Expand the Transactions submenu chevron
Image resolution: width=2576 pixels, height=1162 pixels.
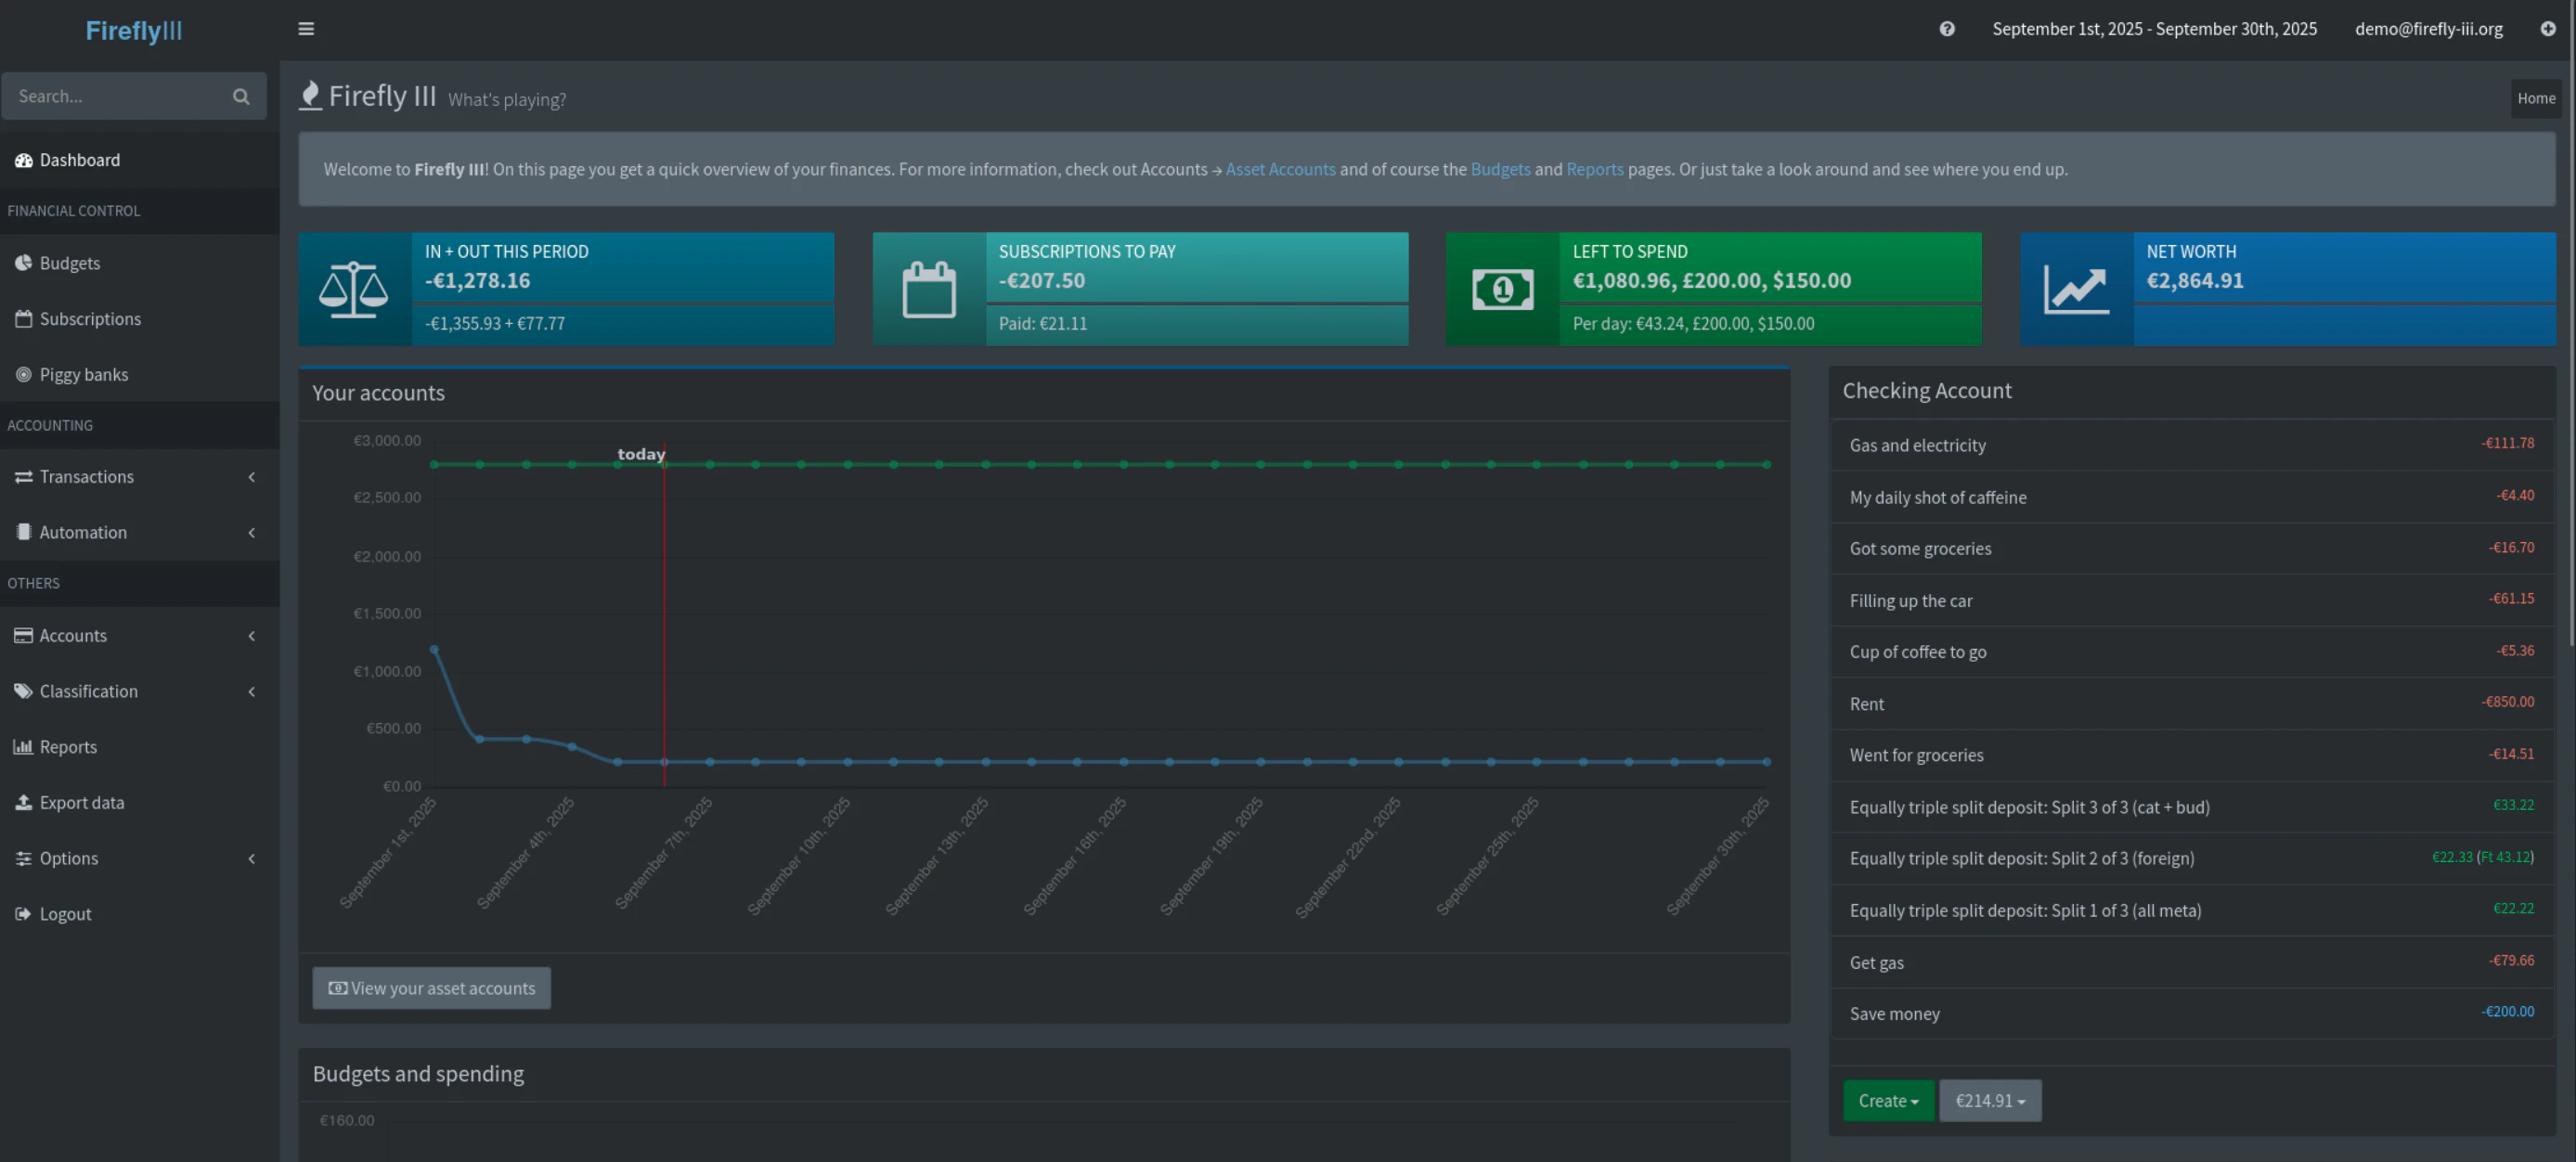tap(252, 477)
